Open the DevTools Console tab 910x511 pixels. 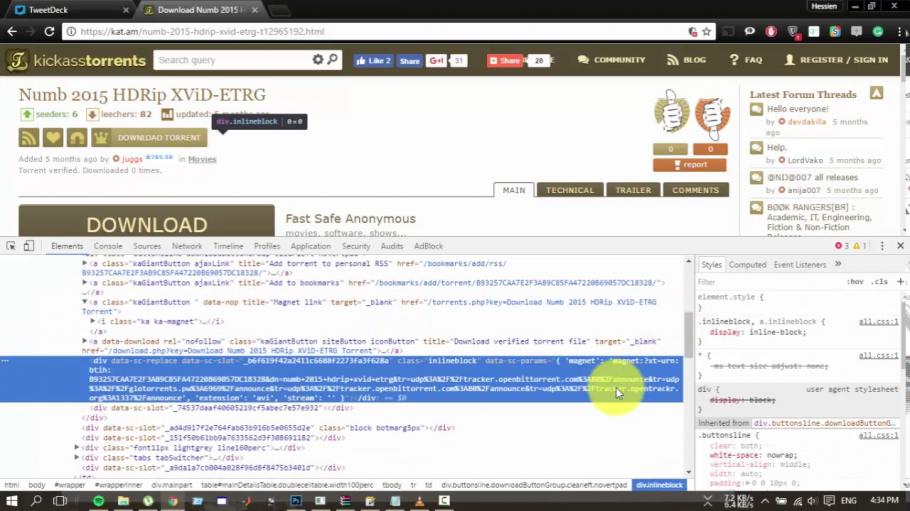(108, 246)
